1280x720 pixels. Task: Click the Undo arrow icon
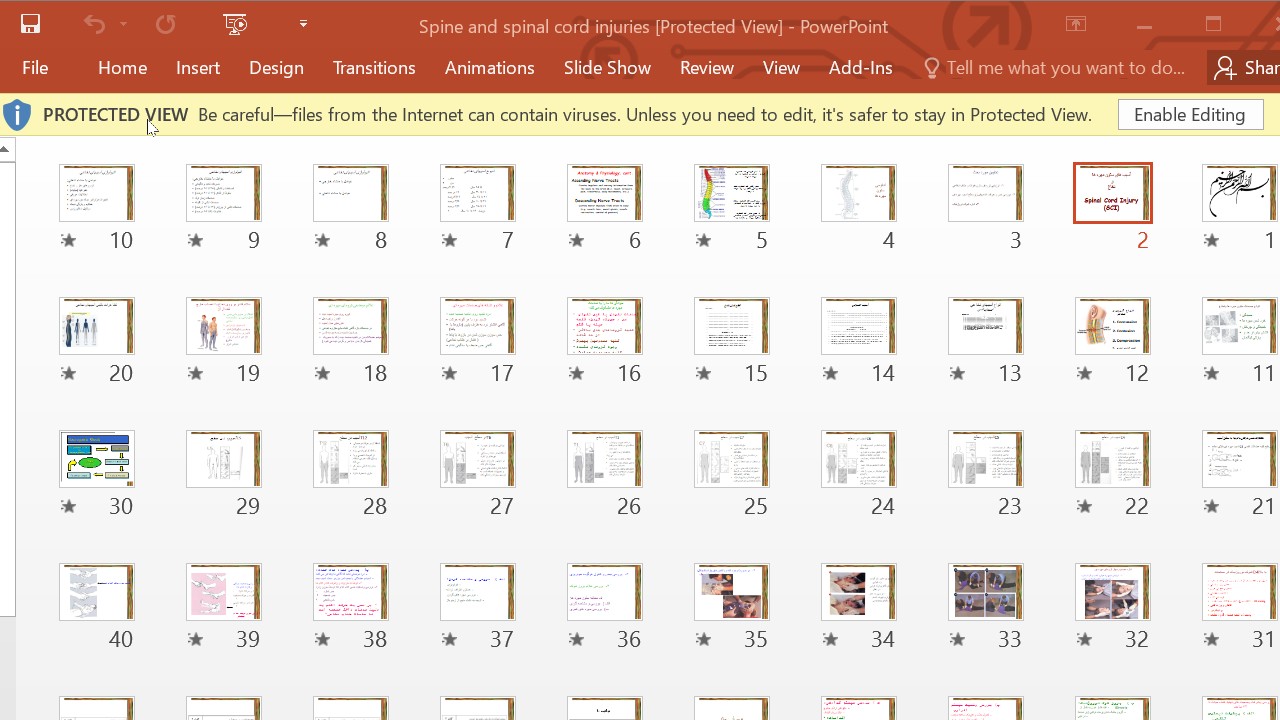[94, 25]
